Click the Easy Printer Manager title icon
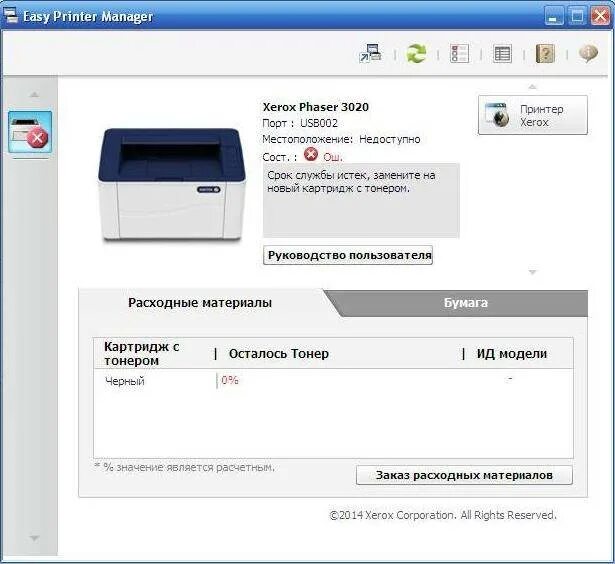Viewport: 615px width, 564px height. tap(11, 15)
